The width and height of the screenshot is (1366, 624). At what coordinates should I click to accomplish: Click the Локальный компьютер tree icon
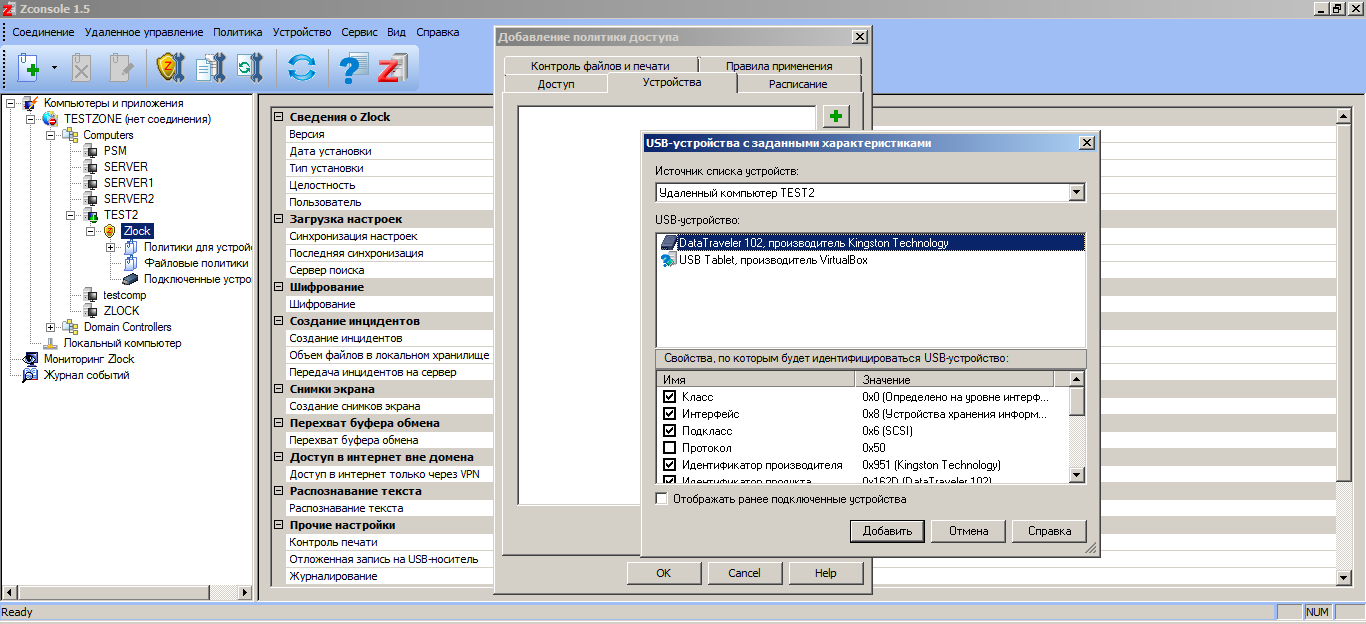pos(51,343)
